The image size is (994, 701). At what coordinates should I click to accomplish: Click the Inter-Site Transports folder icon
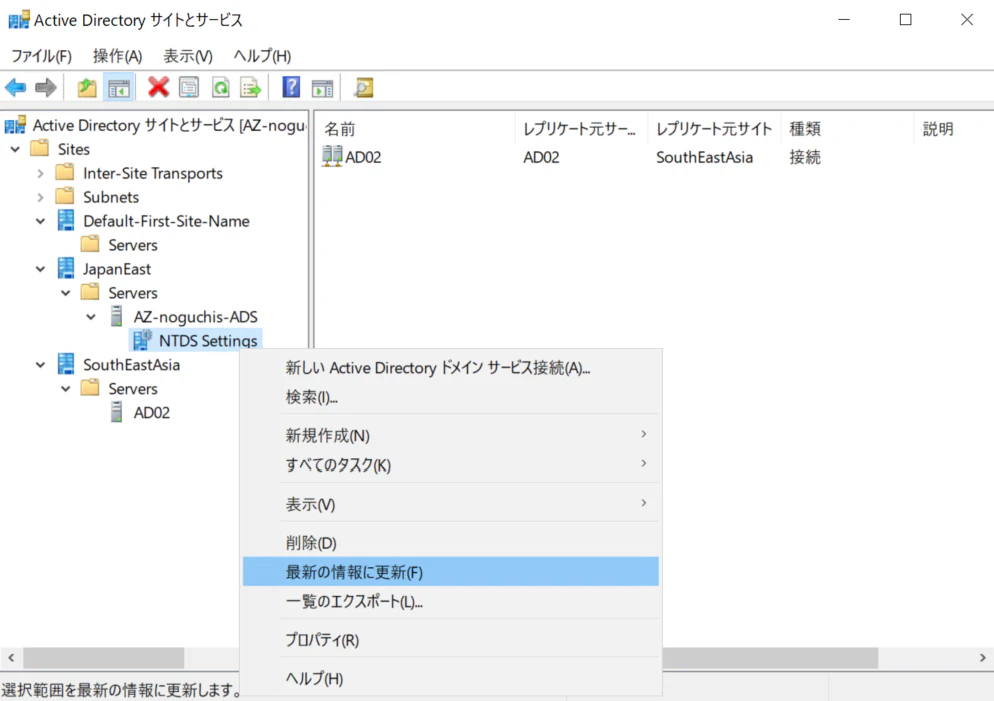coord(65,172)
